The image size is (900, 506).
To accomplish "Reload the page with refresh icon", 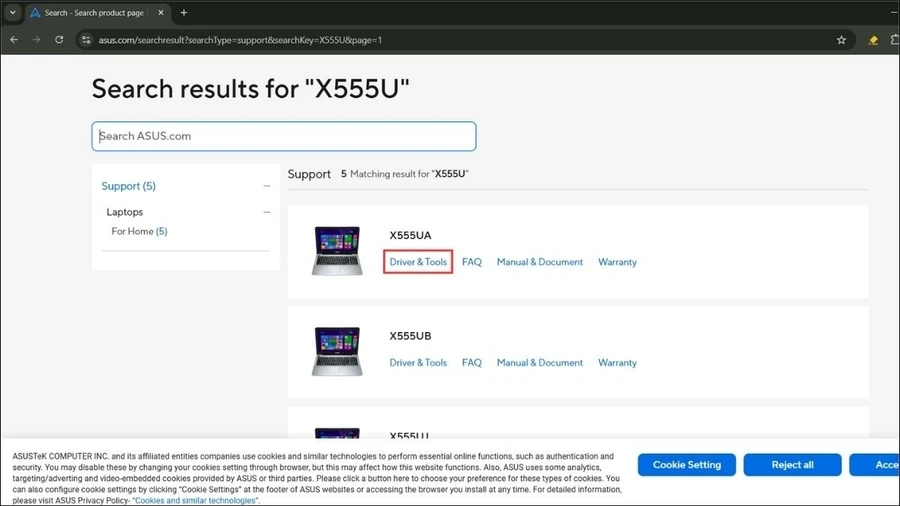I will 59,40.
